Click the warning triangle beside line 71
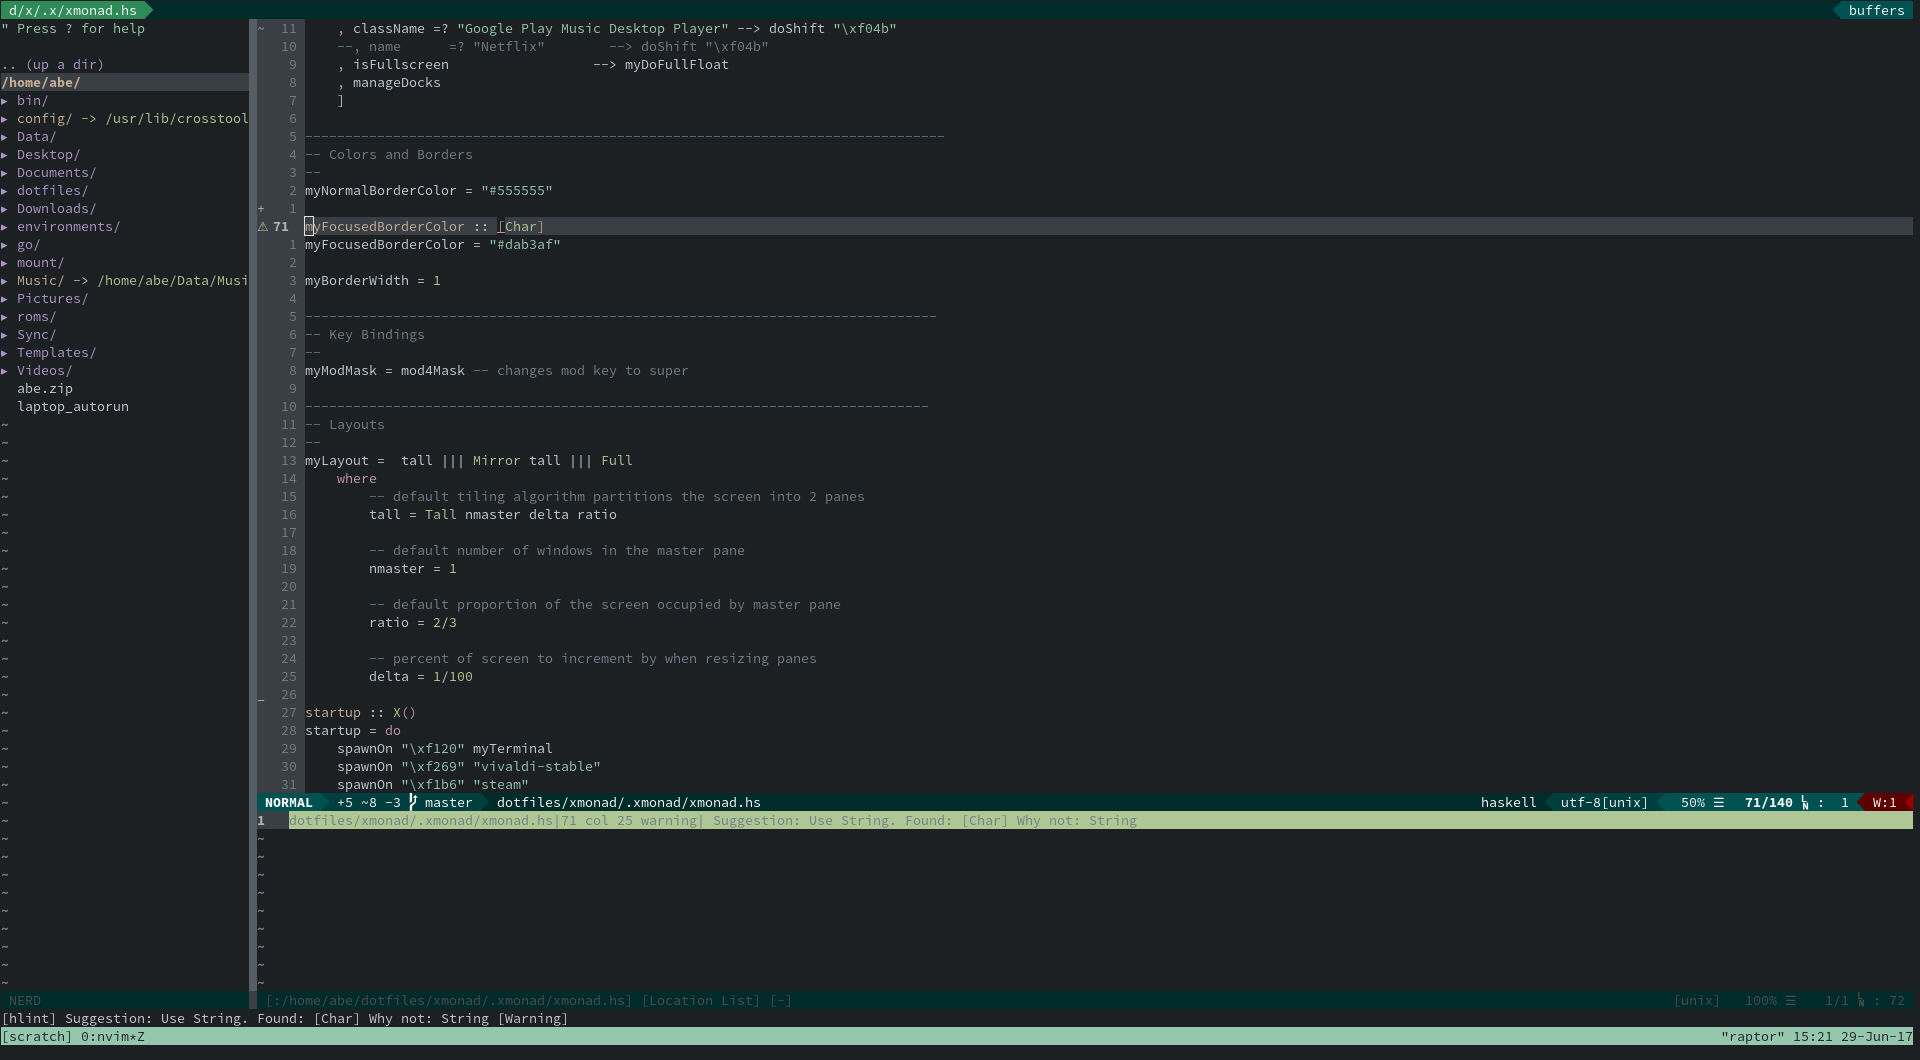The height and width of the screenshot is (1060, 1920). tap(261, 227)
